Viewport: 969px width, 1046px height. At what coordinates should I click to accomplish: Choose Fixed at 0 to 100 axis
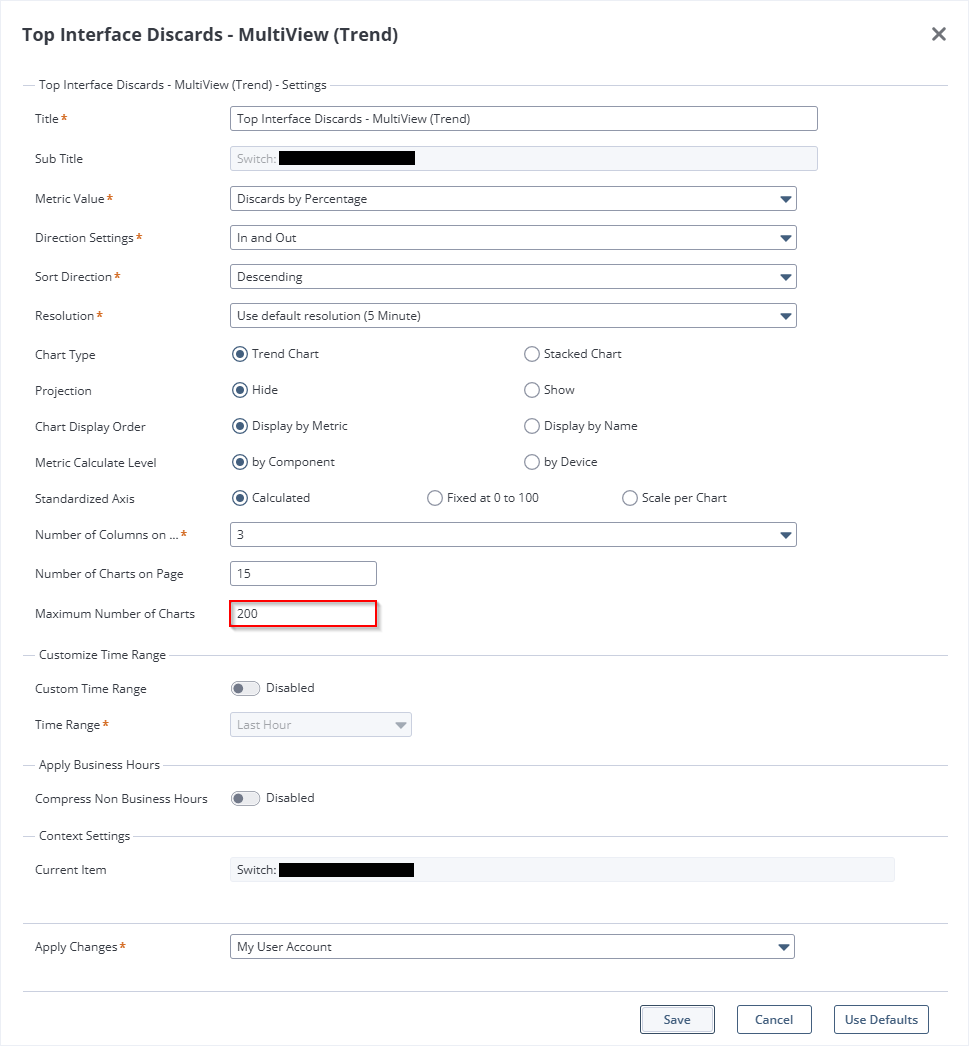[435, 498]
